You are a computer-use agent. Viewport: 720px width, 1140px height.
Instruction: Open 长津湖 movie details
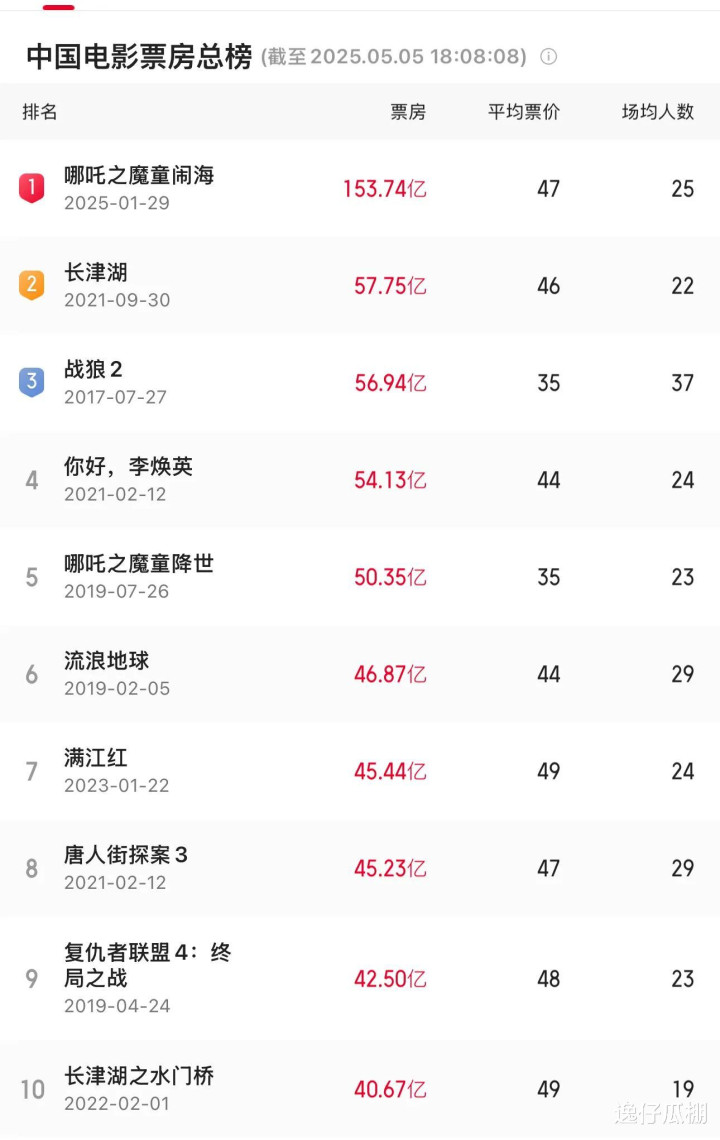point(360,286)
